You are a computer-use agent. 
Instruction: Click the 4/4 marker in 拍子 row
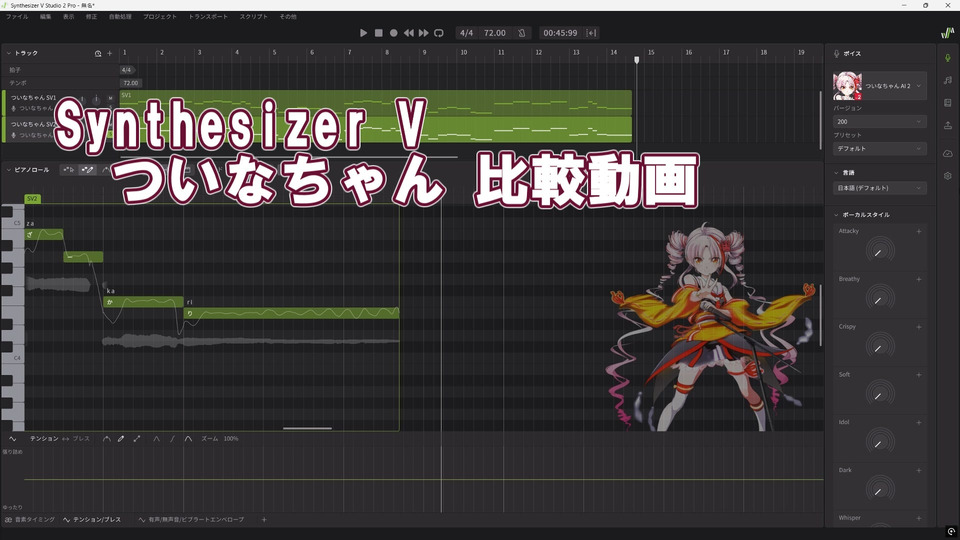click(x=126, y=70)
